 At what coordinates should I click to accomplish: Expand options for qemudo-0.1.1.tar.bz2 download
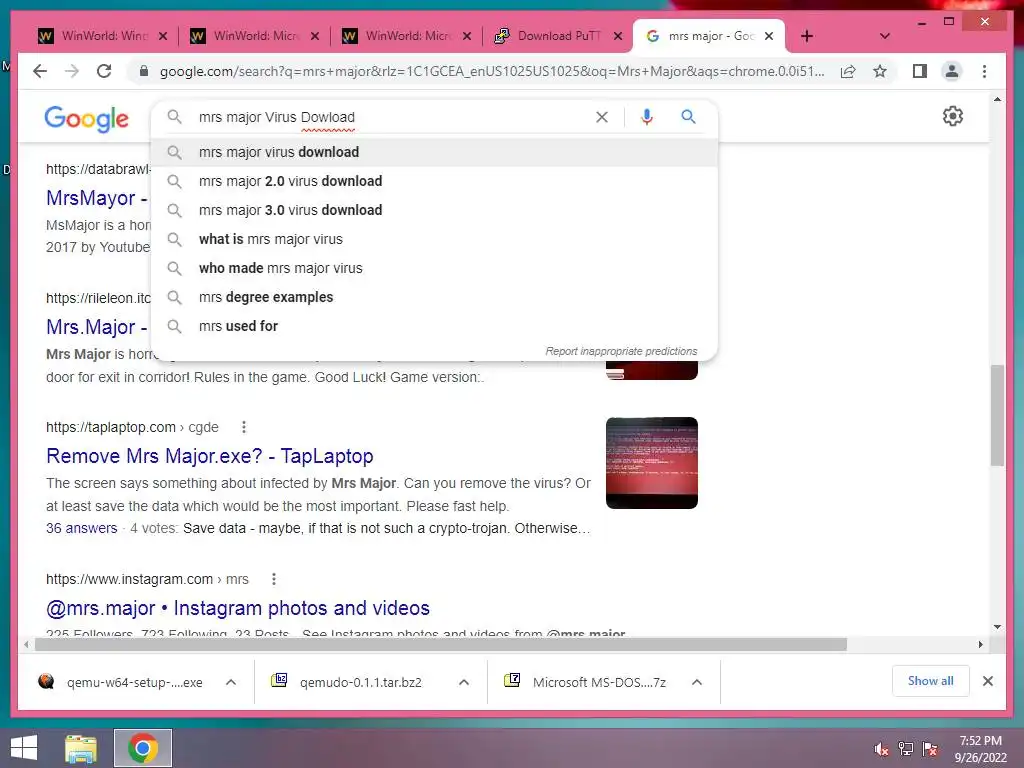pyautogui.click(x=464, y=682)
